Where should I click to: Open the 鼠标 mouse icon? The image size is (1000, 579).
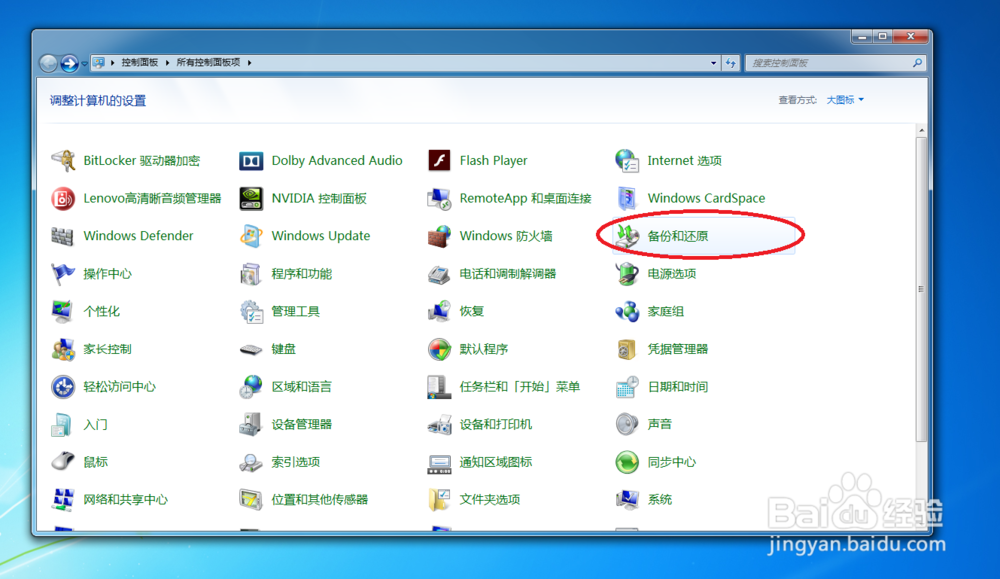coord(63,462)
